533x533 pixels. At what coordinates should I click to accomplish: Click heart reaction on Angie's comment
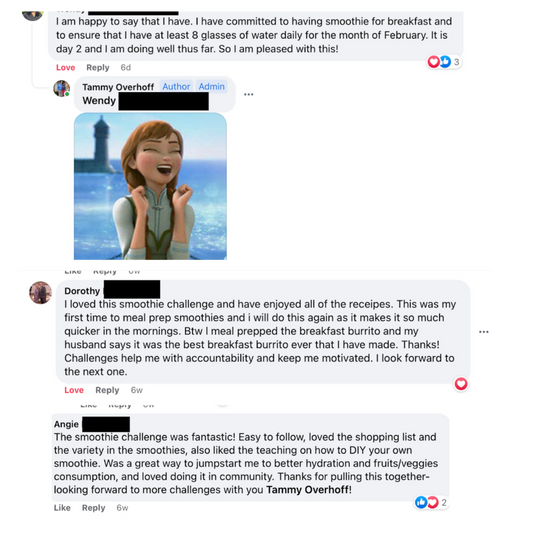pyautogui.click(x=433, y=502)
